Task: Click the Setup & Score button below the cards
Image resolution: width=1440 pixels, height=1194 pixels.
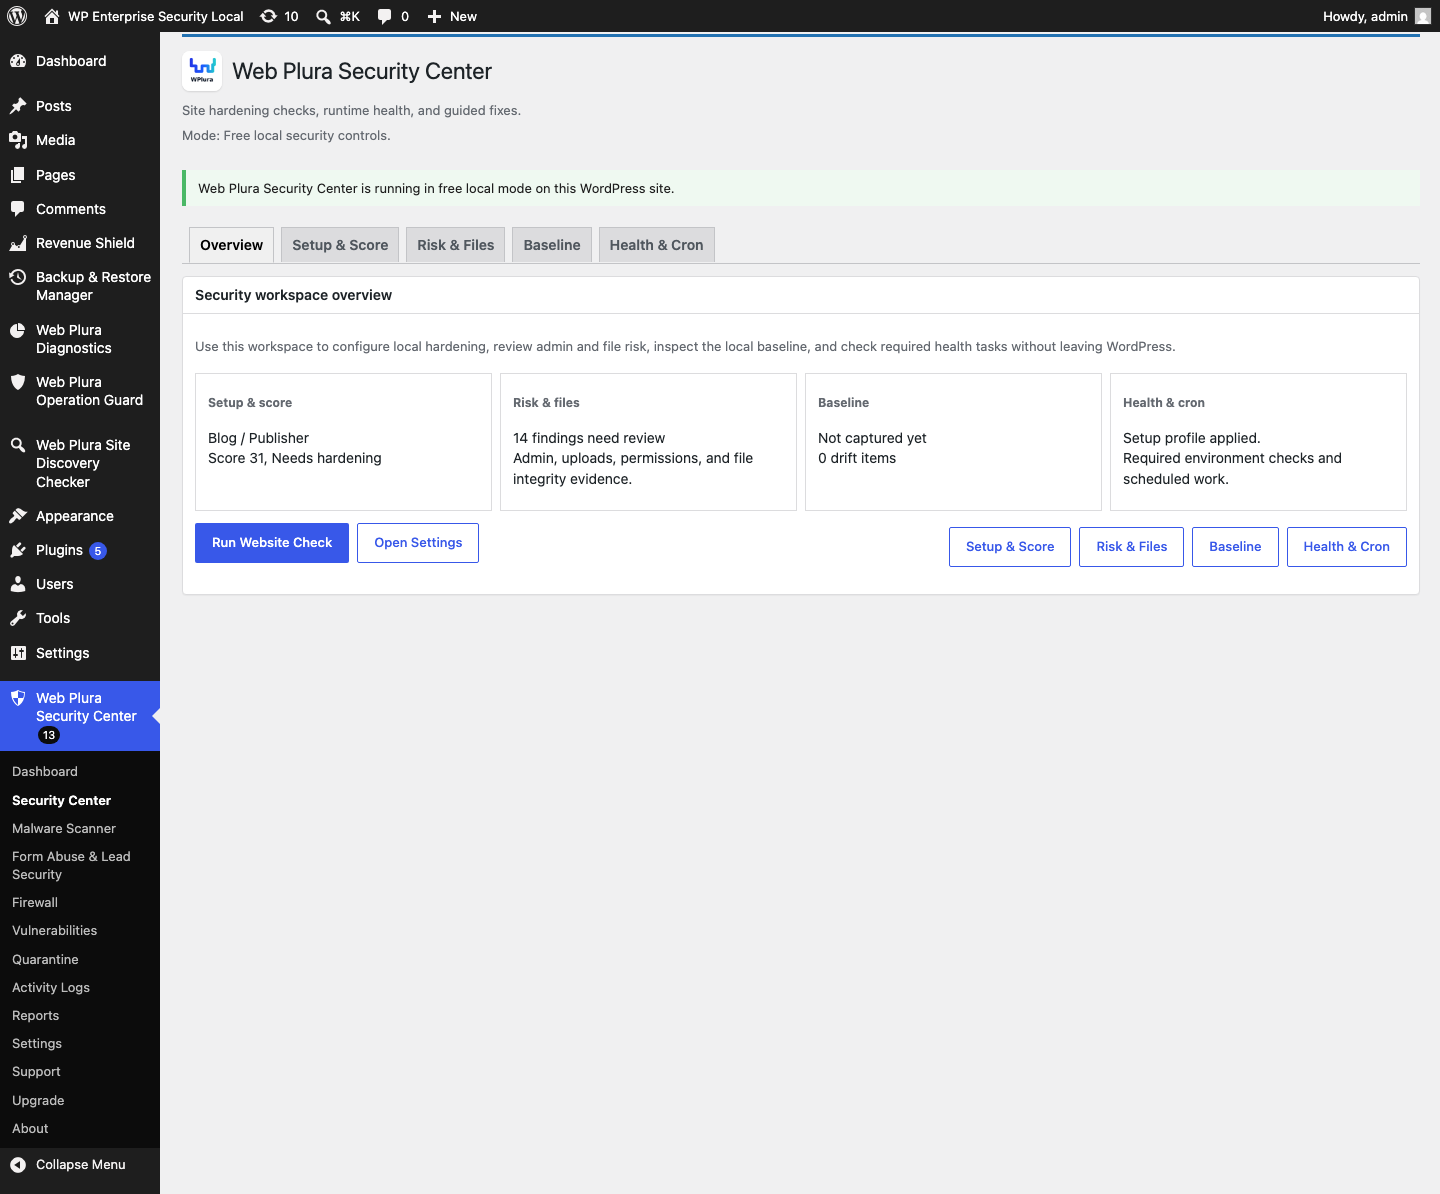Action: coord(1010,547)
